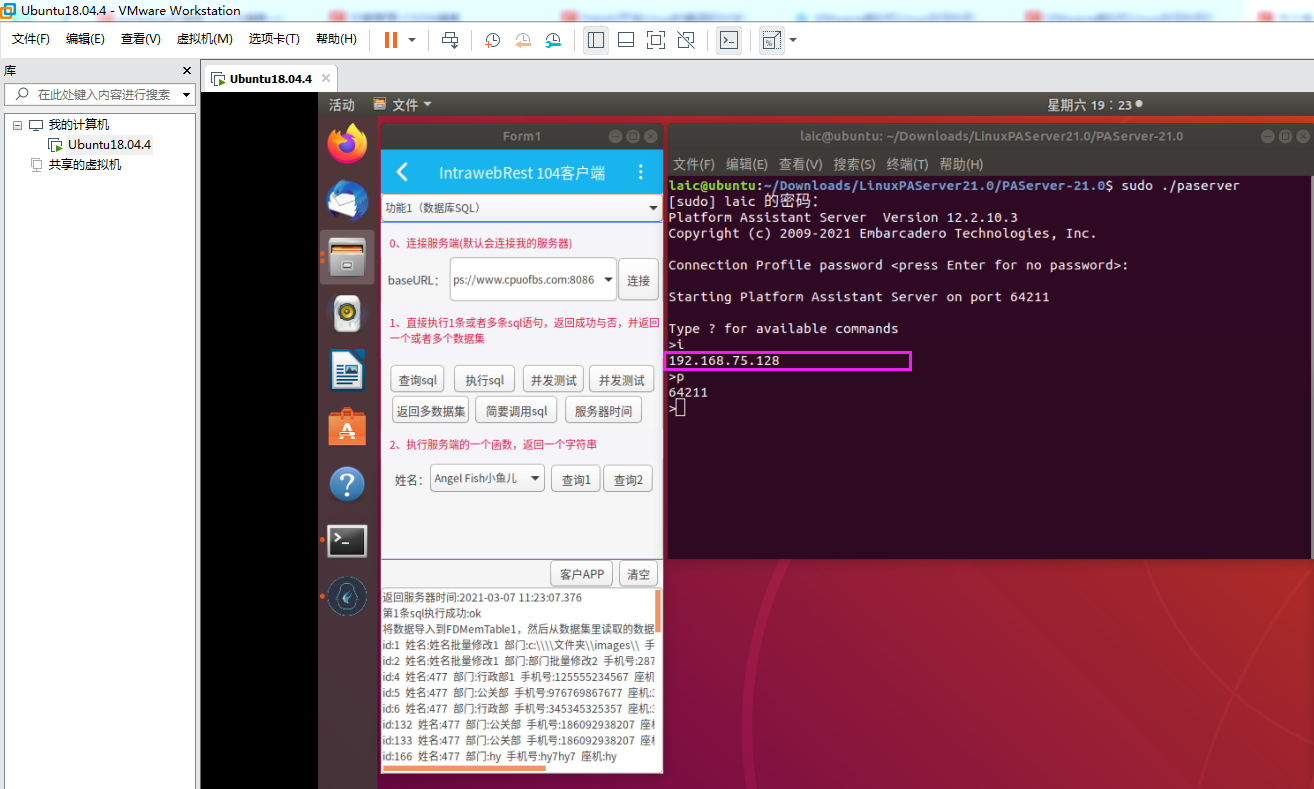
Task: Click the 连接 button
Action: coord(638,280)
